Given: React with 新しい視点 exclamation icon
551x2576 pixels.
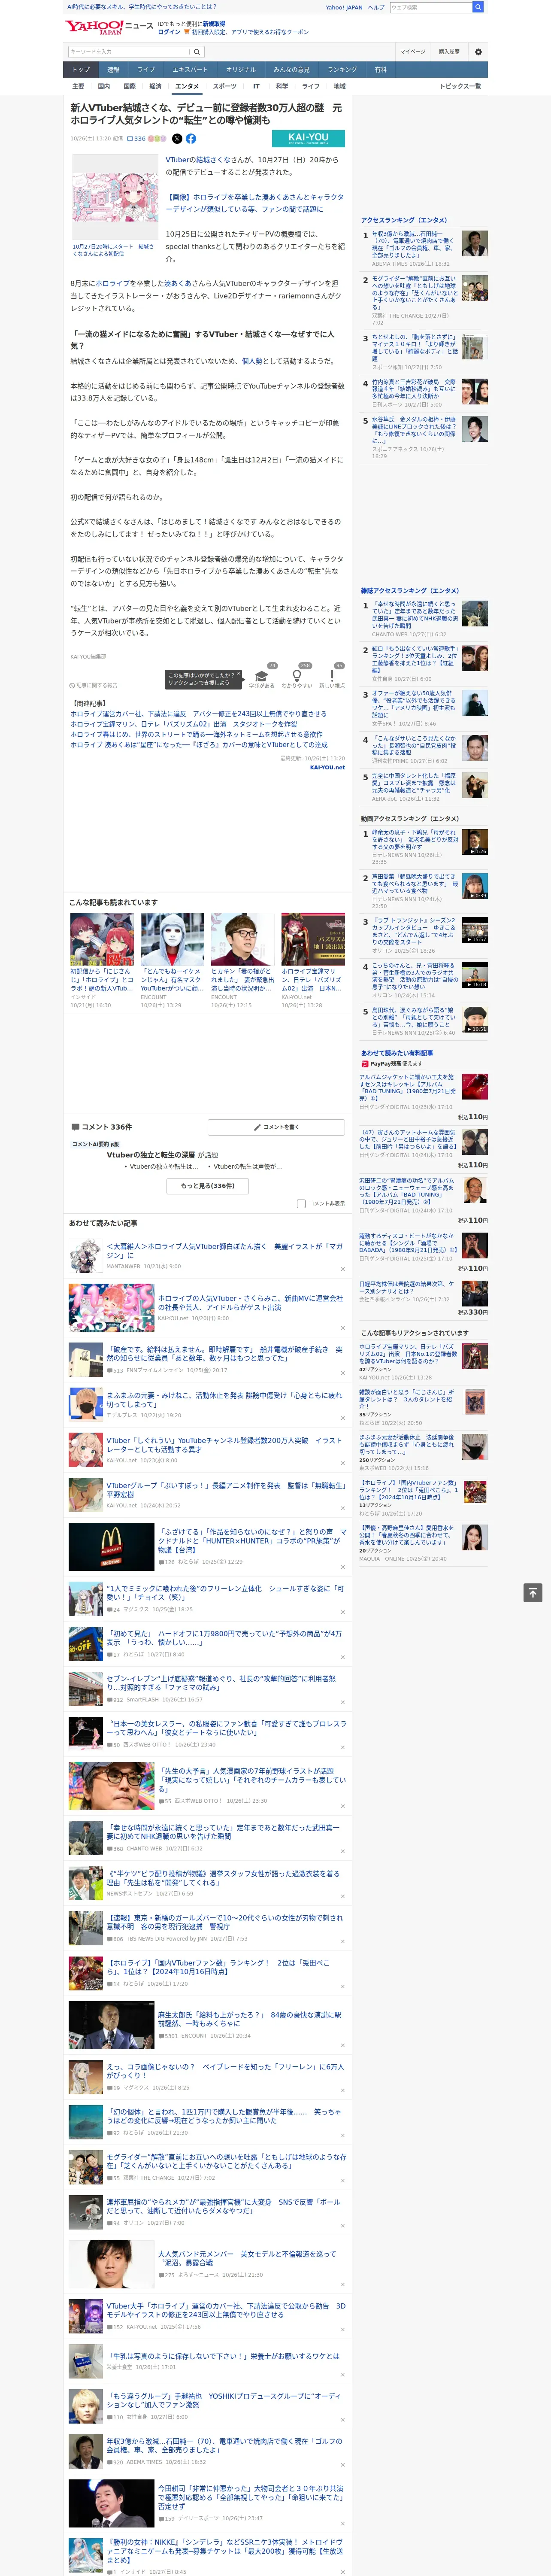Looking at the screenshot, I should pos(332,676).
